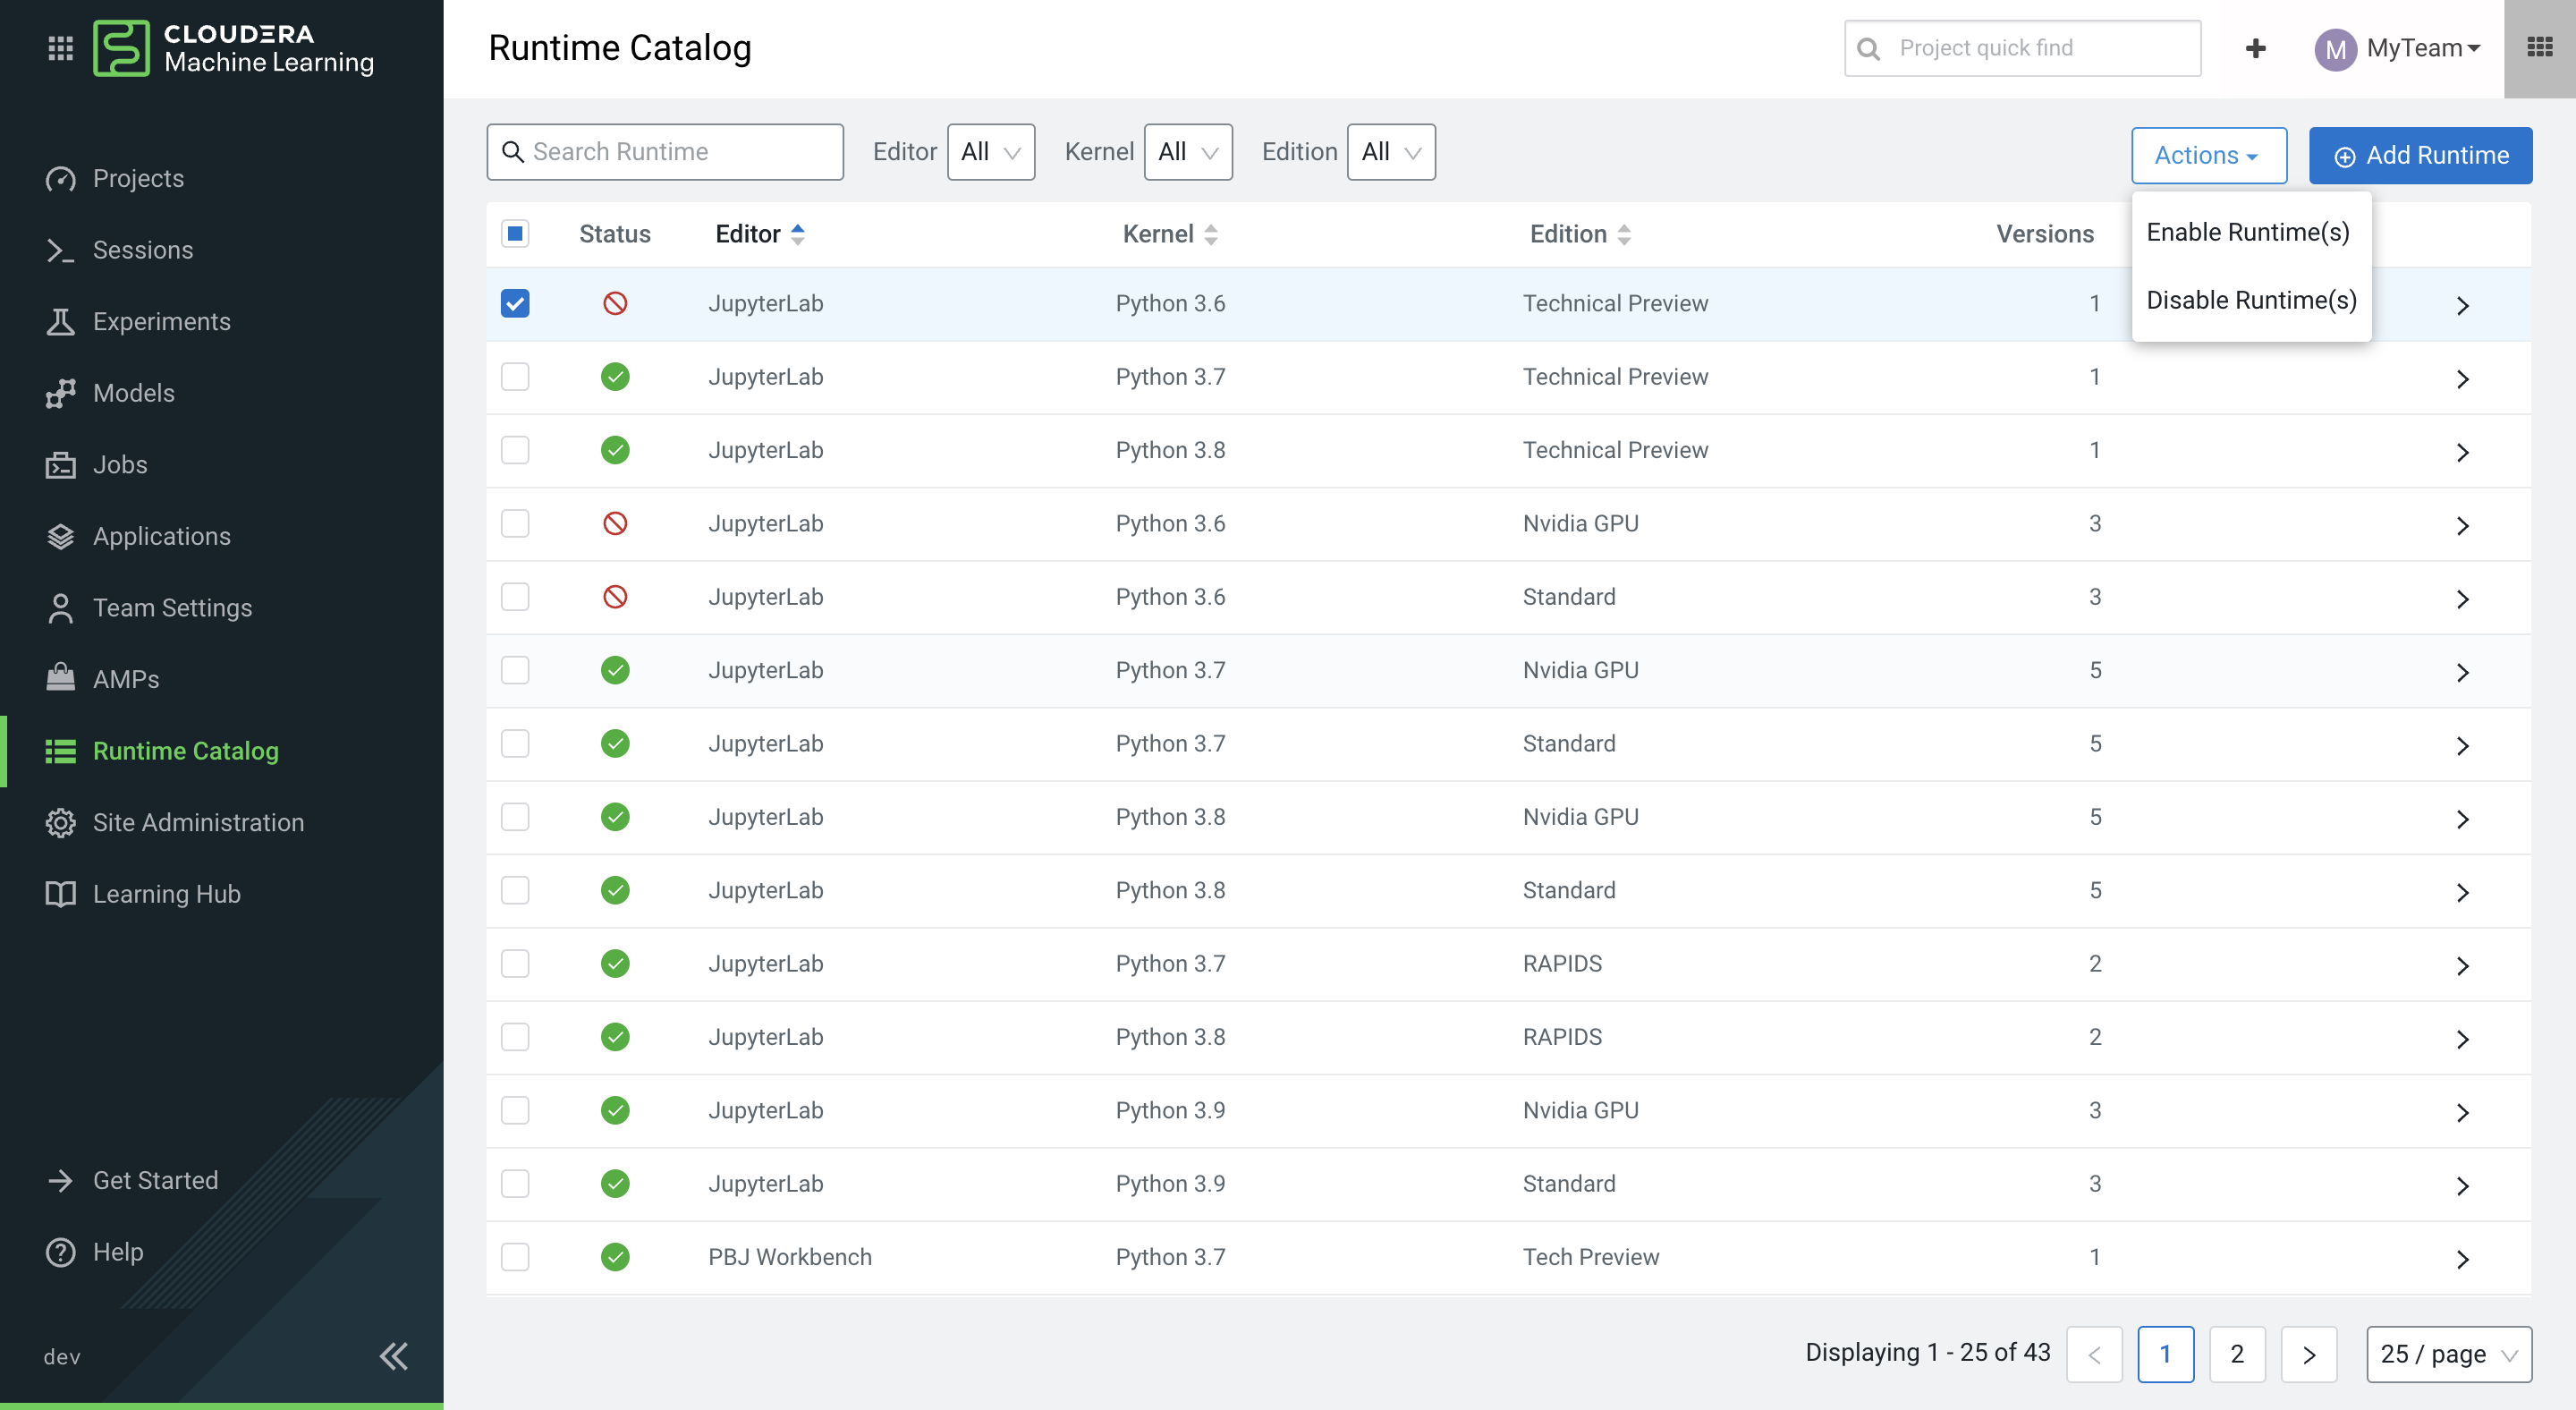Click inside the Search Runtime field
Screen dimensions: 2576x1410
665,151
